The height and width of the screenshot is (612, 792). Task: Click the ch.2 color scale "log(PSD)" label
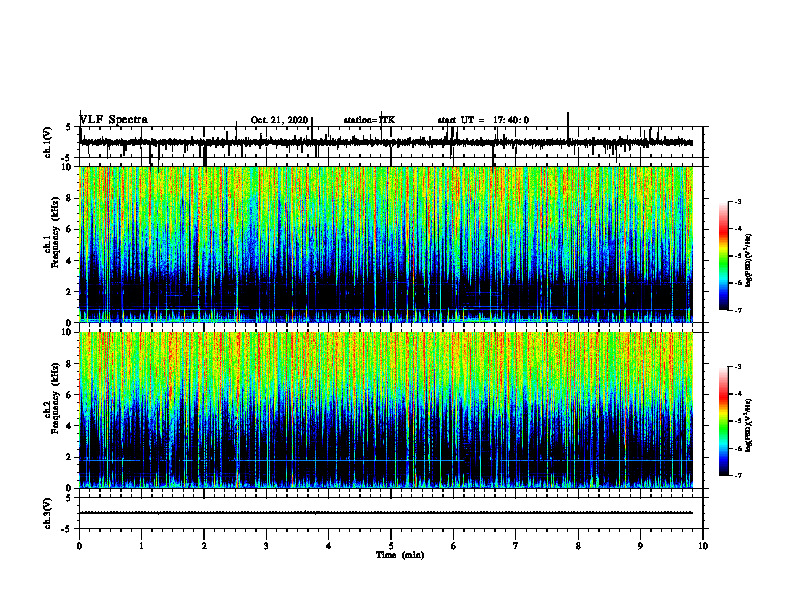click(x=749, y=424)
